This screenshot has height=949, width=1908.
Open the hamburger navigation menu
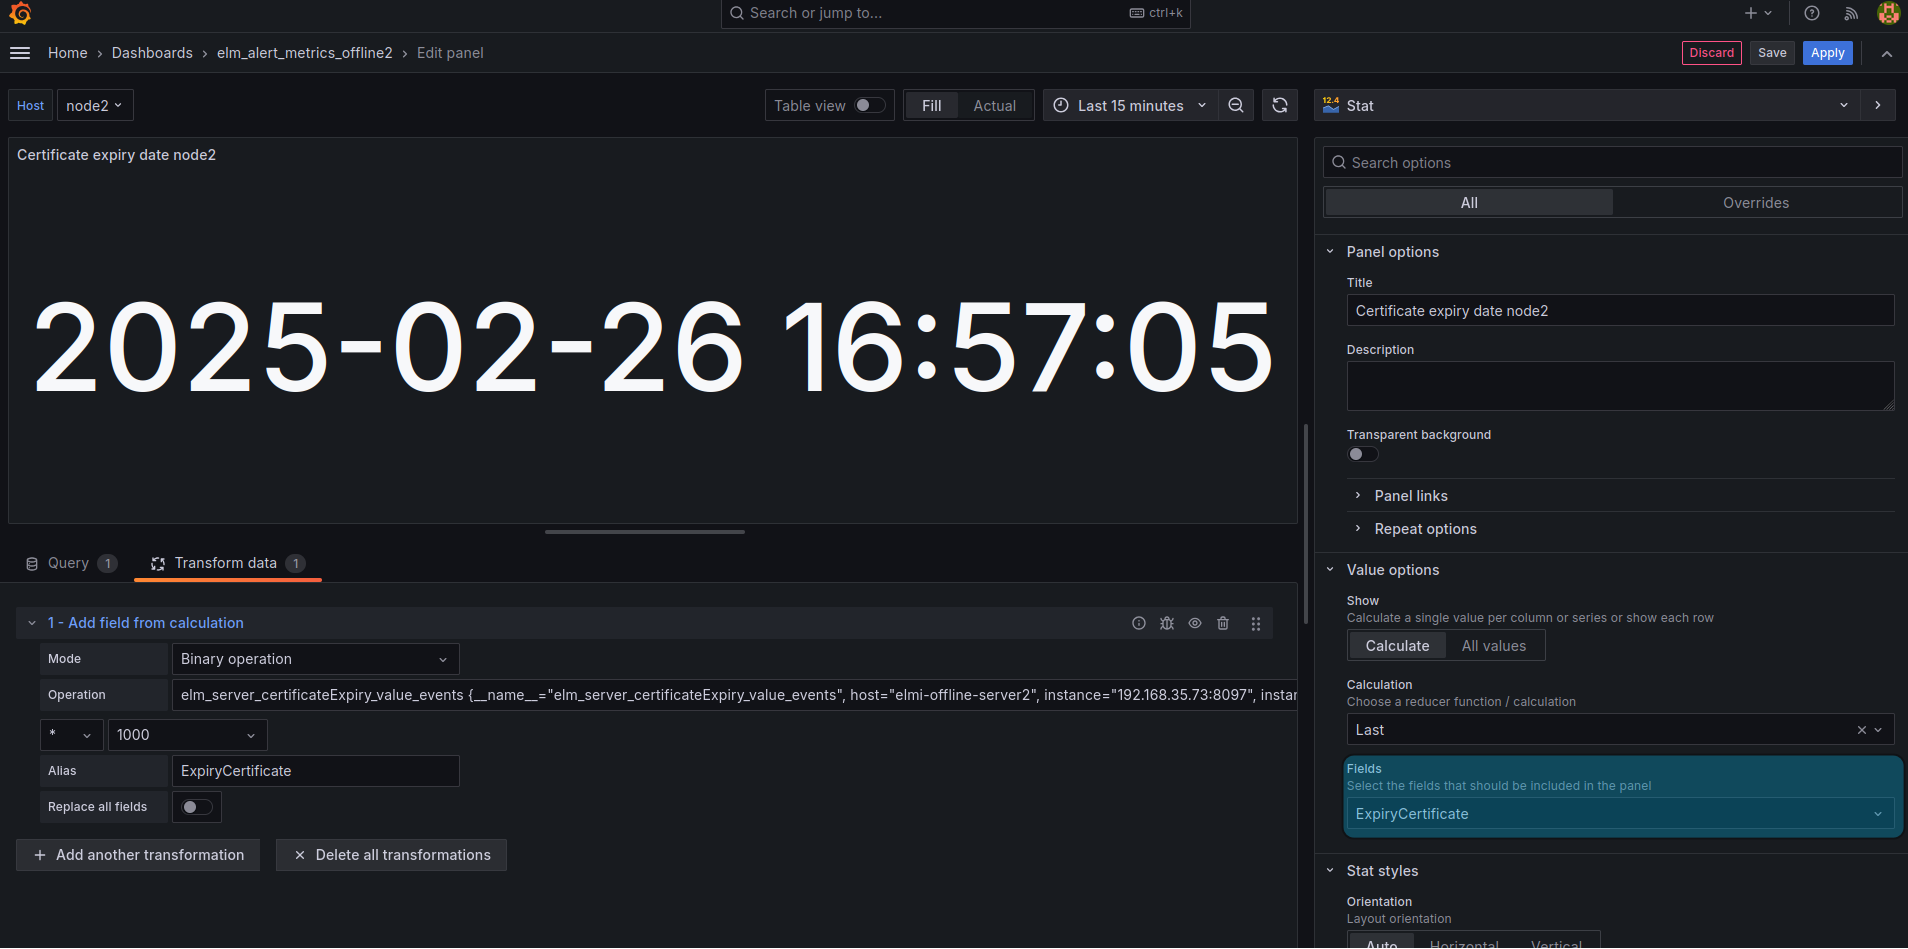click(x=20, y=53)
